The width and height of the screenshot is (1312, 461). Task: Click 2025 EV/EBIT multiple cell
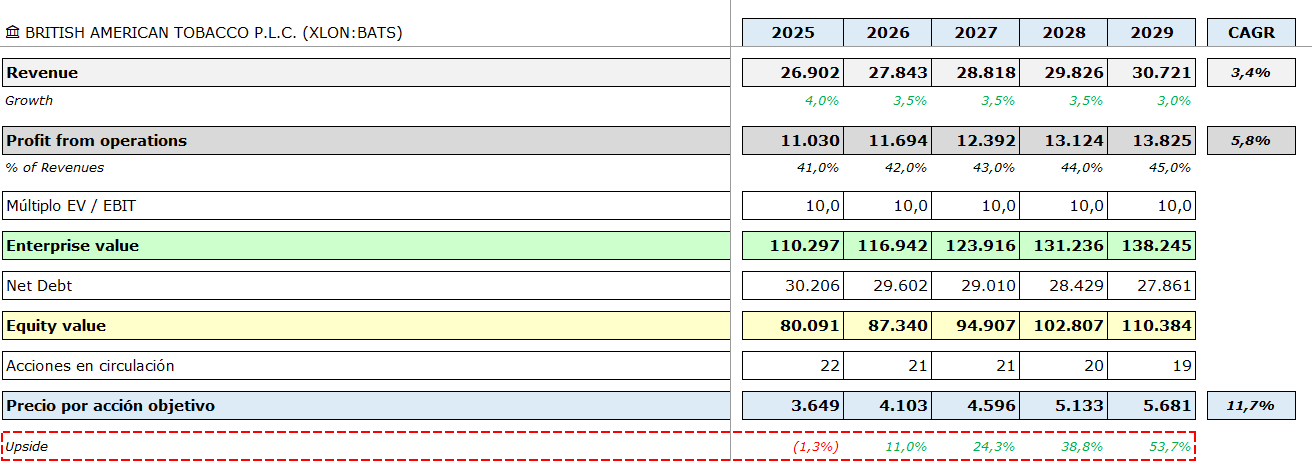coord(793,206)
